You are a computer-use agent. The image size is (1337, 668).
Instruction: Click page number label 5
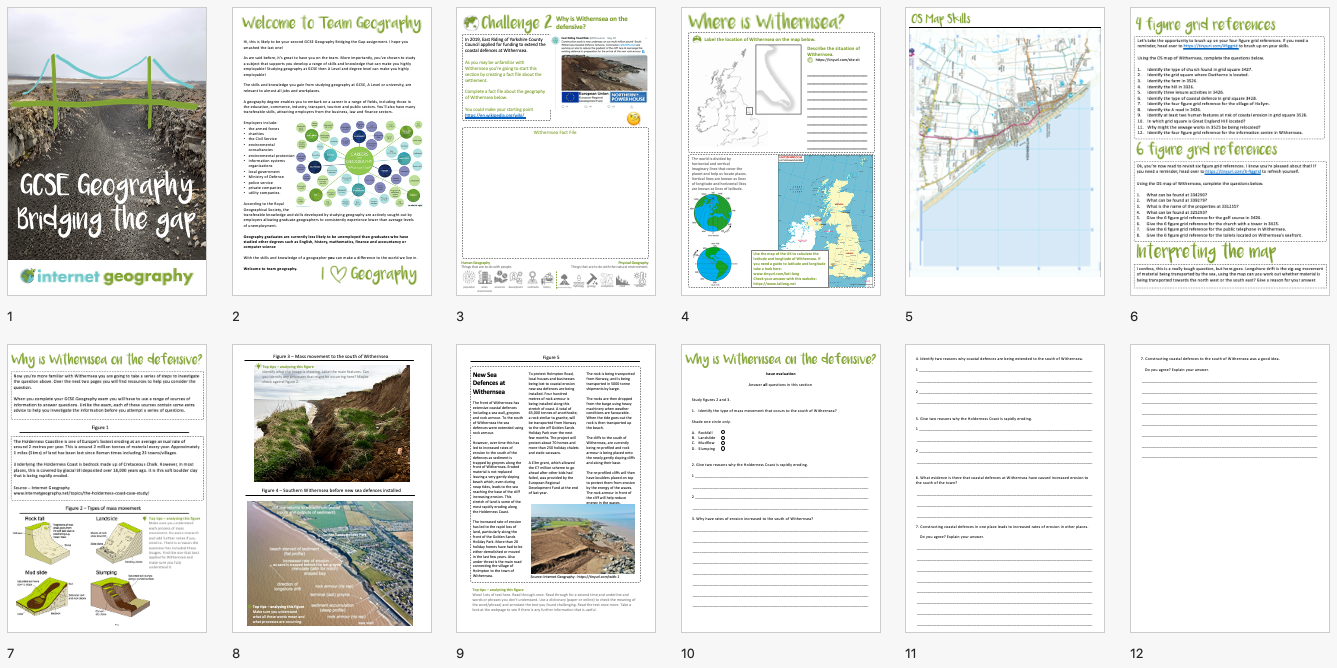point(910,317)
